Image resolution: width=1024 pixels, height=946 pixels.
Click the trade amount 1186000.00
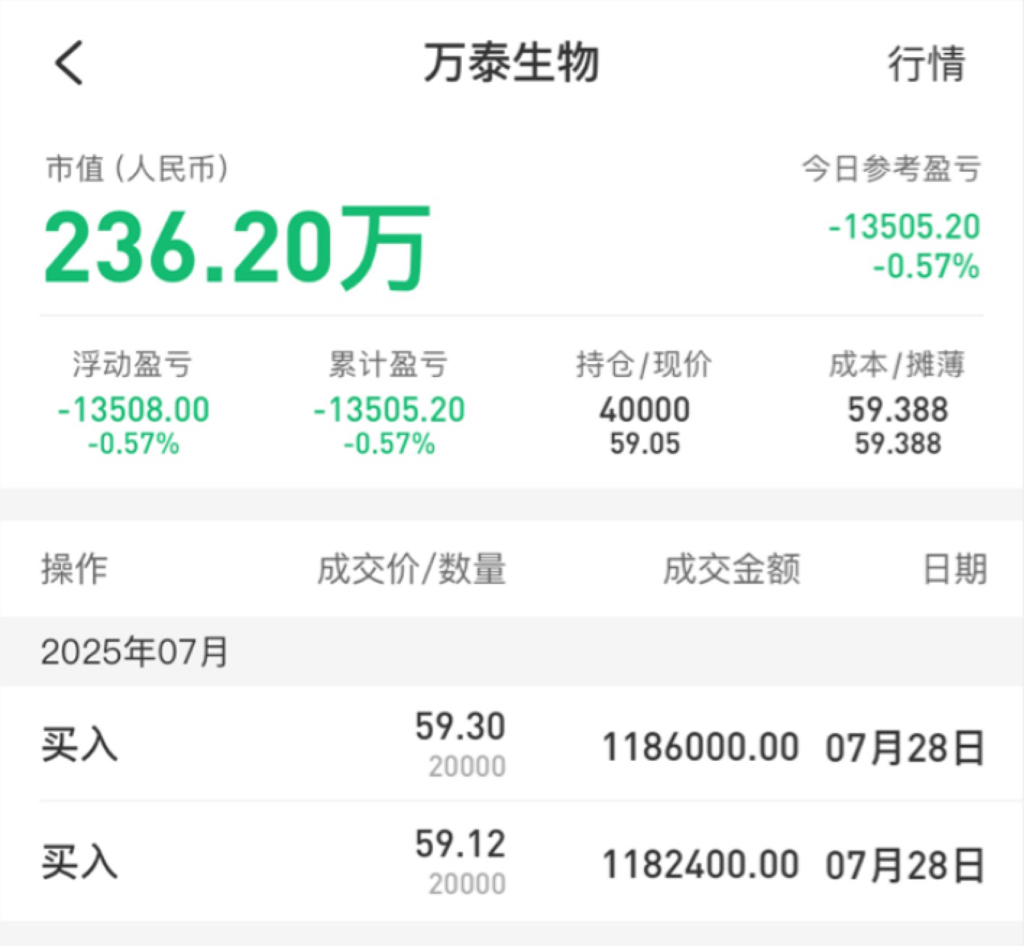coord(701,747)
